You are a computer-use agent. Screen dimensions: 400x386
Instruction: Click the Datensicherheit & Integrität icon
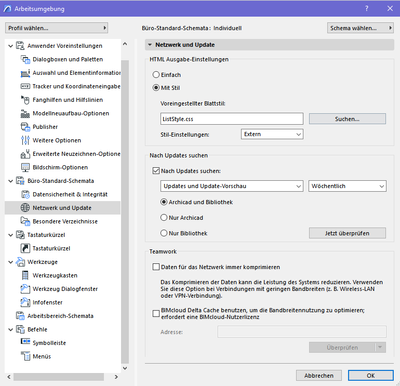coord(25,194)
